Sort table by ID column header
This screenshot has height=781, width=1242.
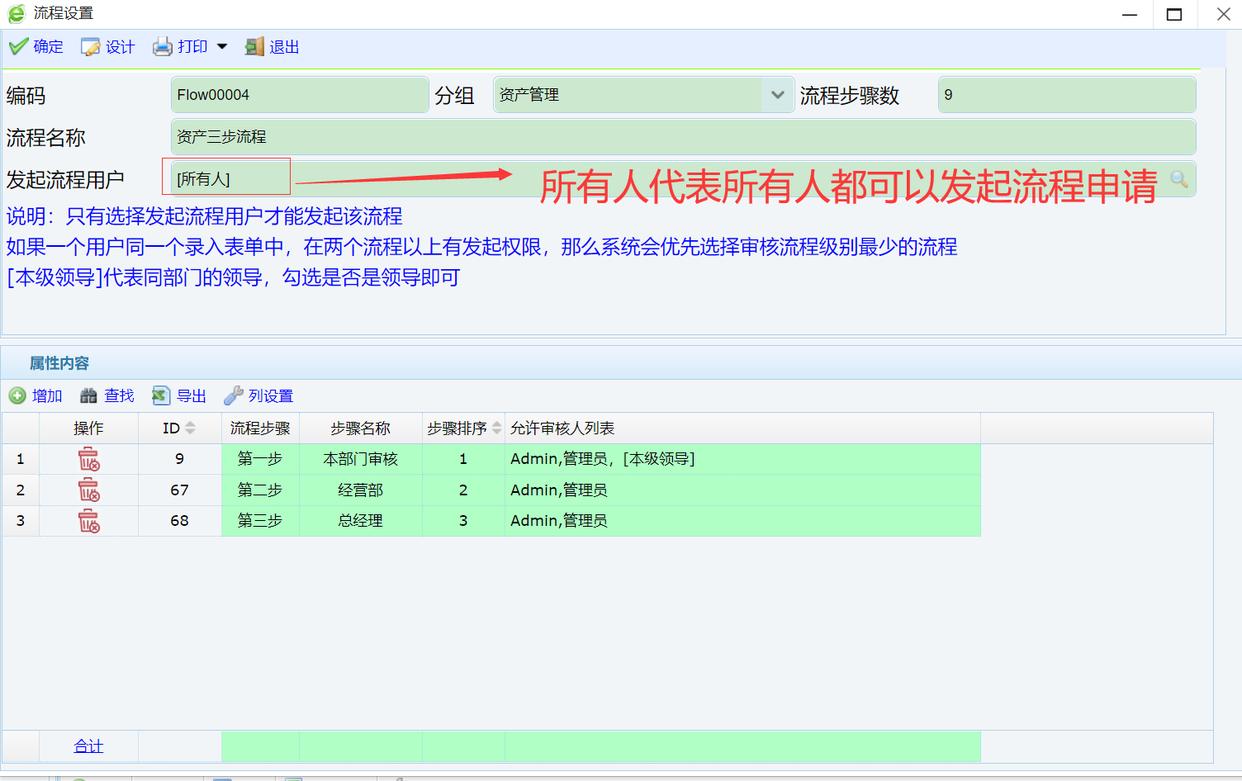pos(179,428)
